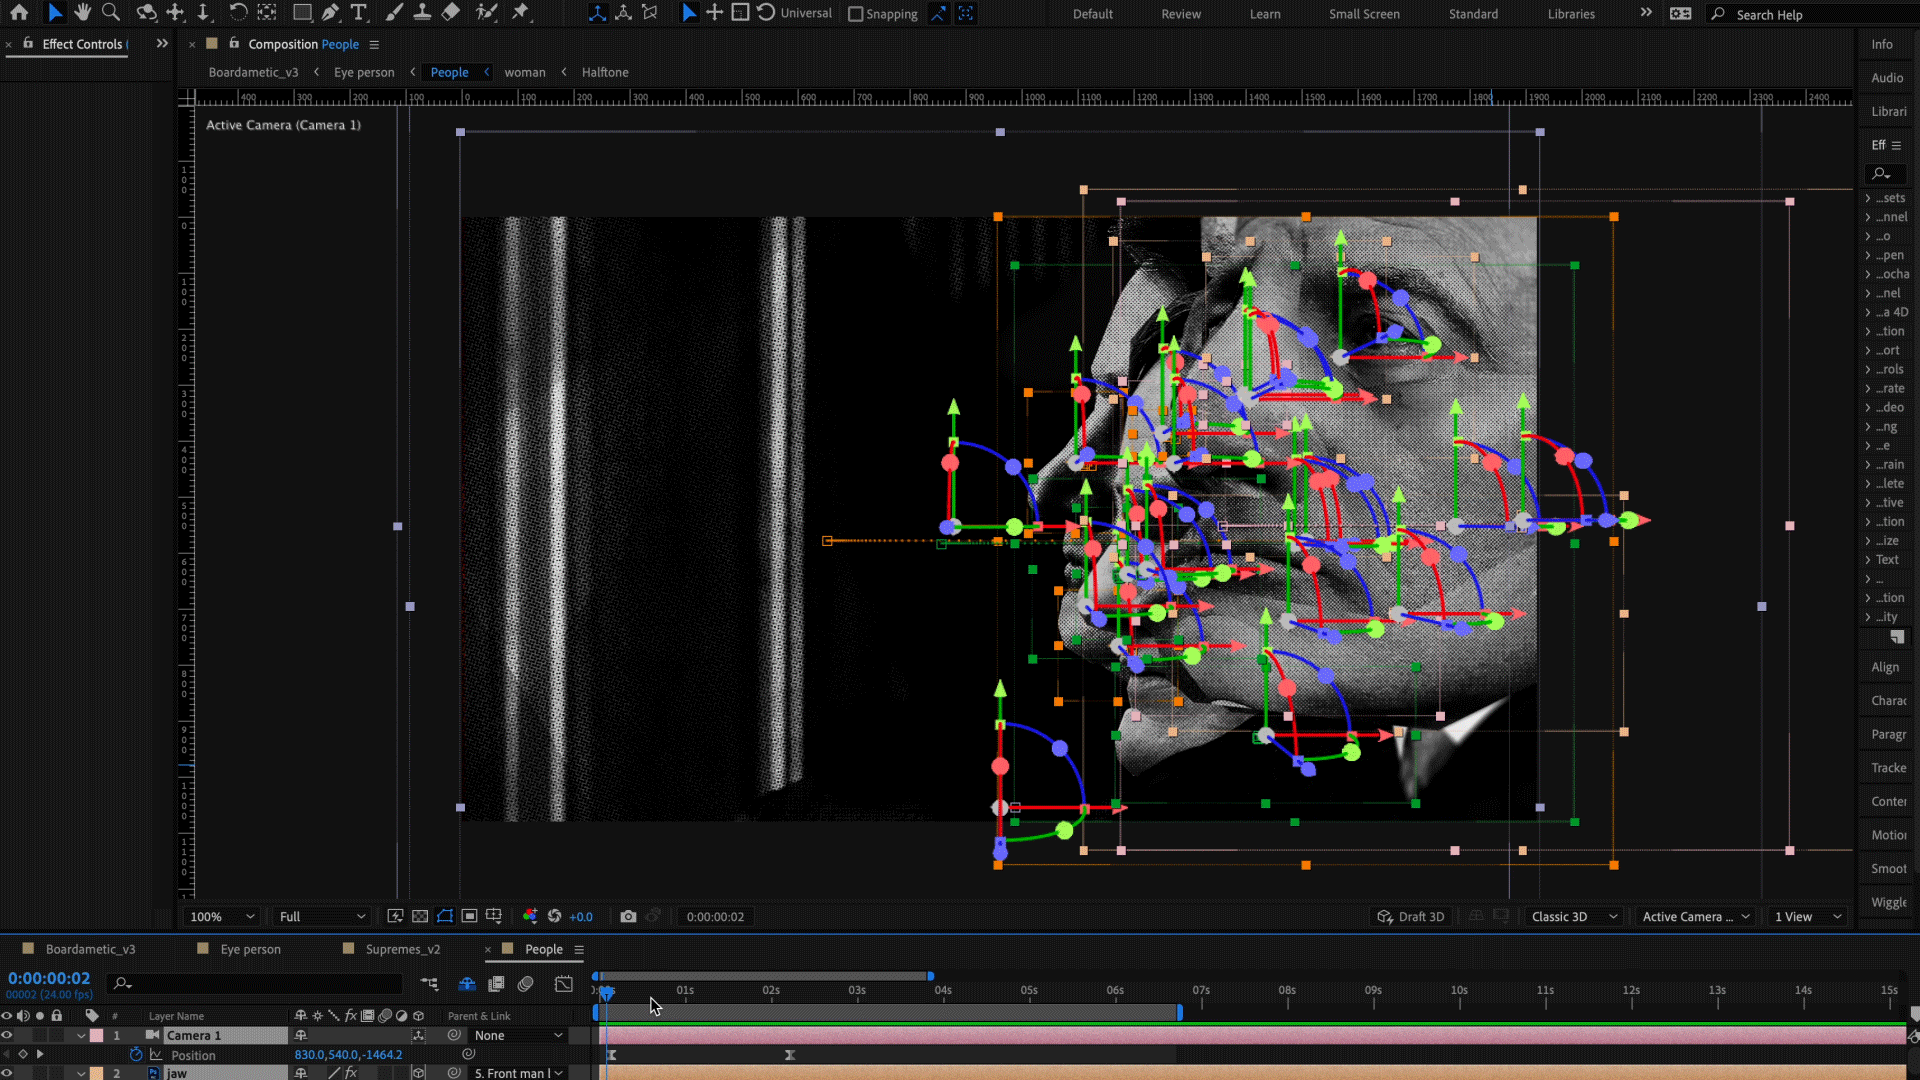Open the Audio panel
Image resolution: width=1920 pixels, height=1080 pixels.
point(1887,78)
